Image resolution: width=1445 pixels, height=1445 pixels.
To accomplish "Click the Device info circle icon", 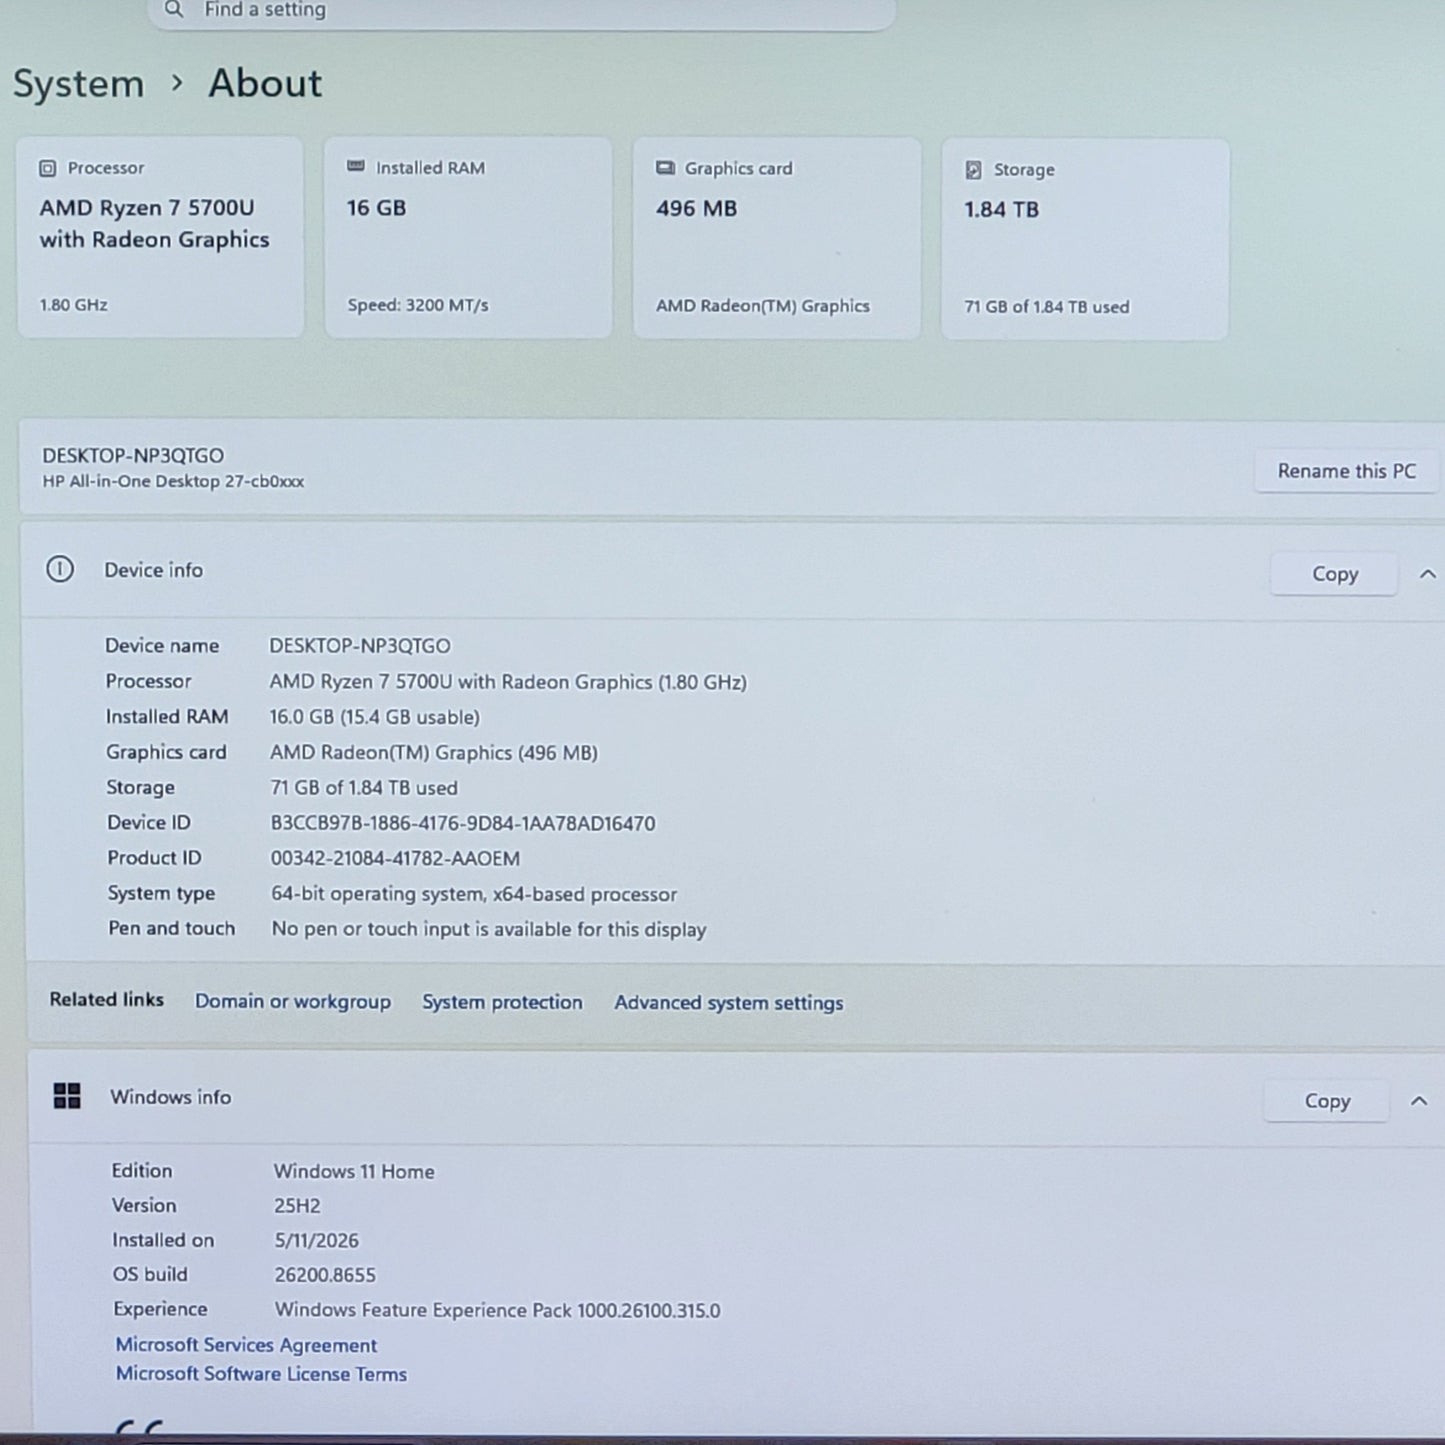I will pyautogui.click(x=60, y=570).
